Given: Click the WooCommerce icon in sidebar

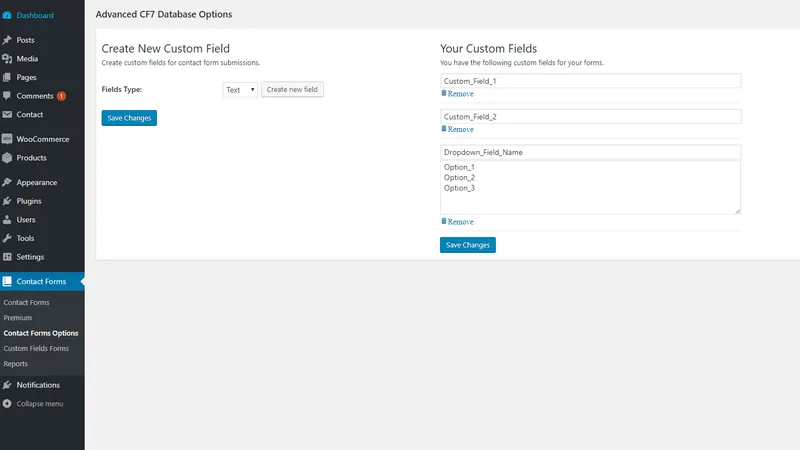Looking at the screenshot, I should pos(7,139).
